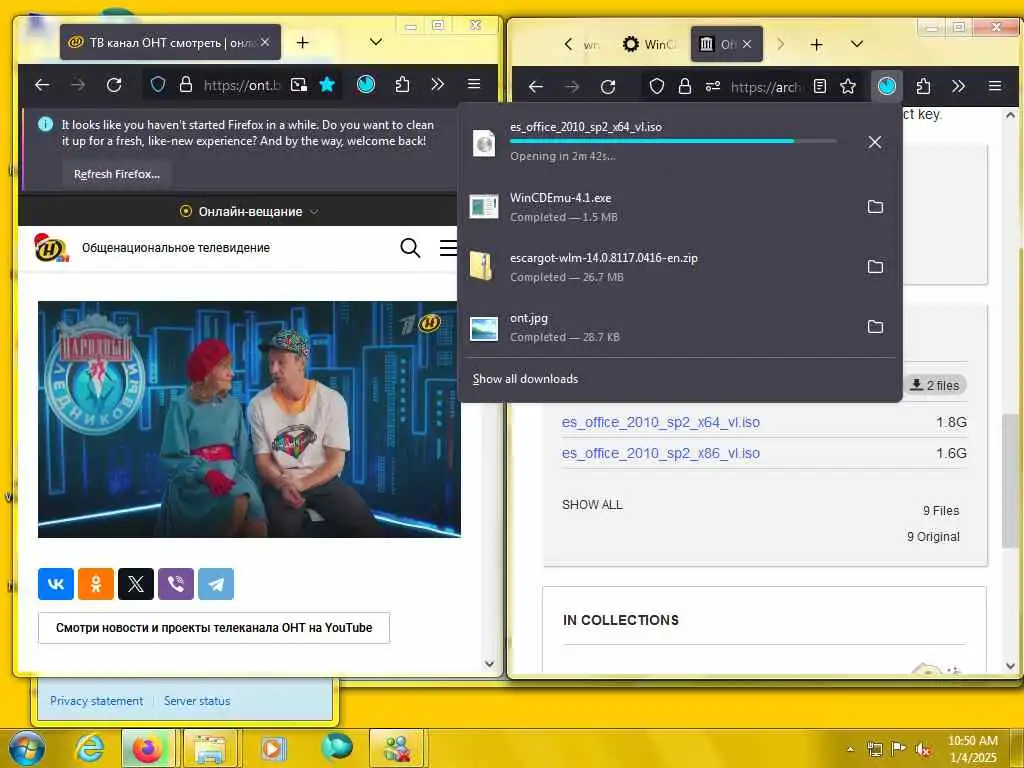Click the padlock site info icon in left window
The height and width of the screenshot is (768, 1024).
point(186,85)
